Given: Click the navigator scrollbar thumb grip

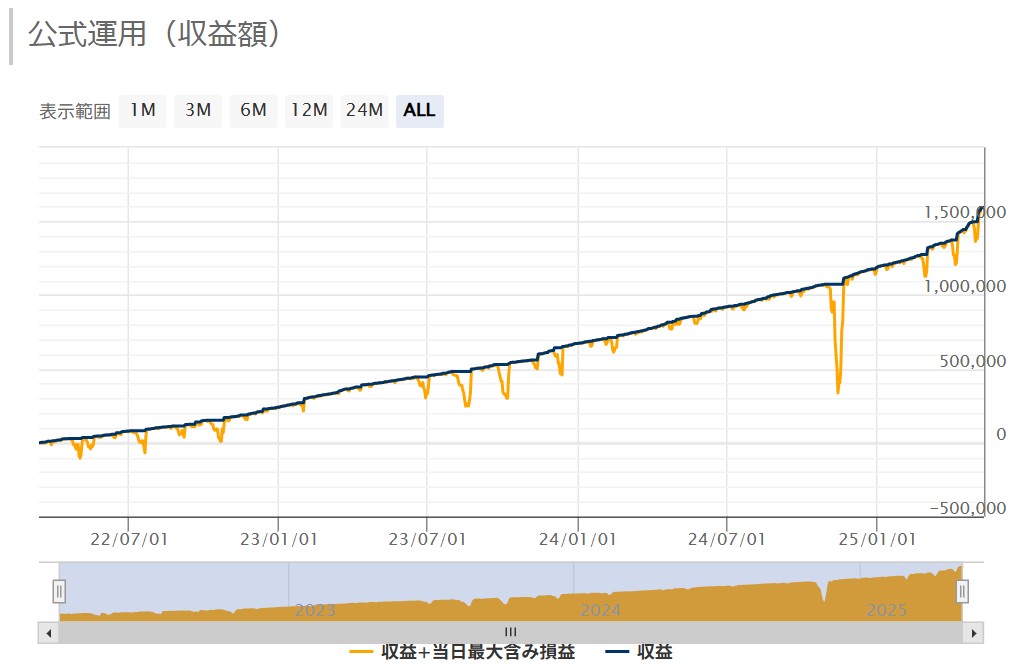Looking at the screenshot, I should coord(511,632).
